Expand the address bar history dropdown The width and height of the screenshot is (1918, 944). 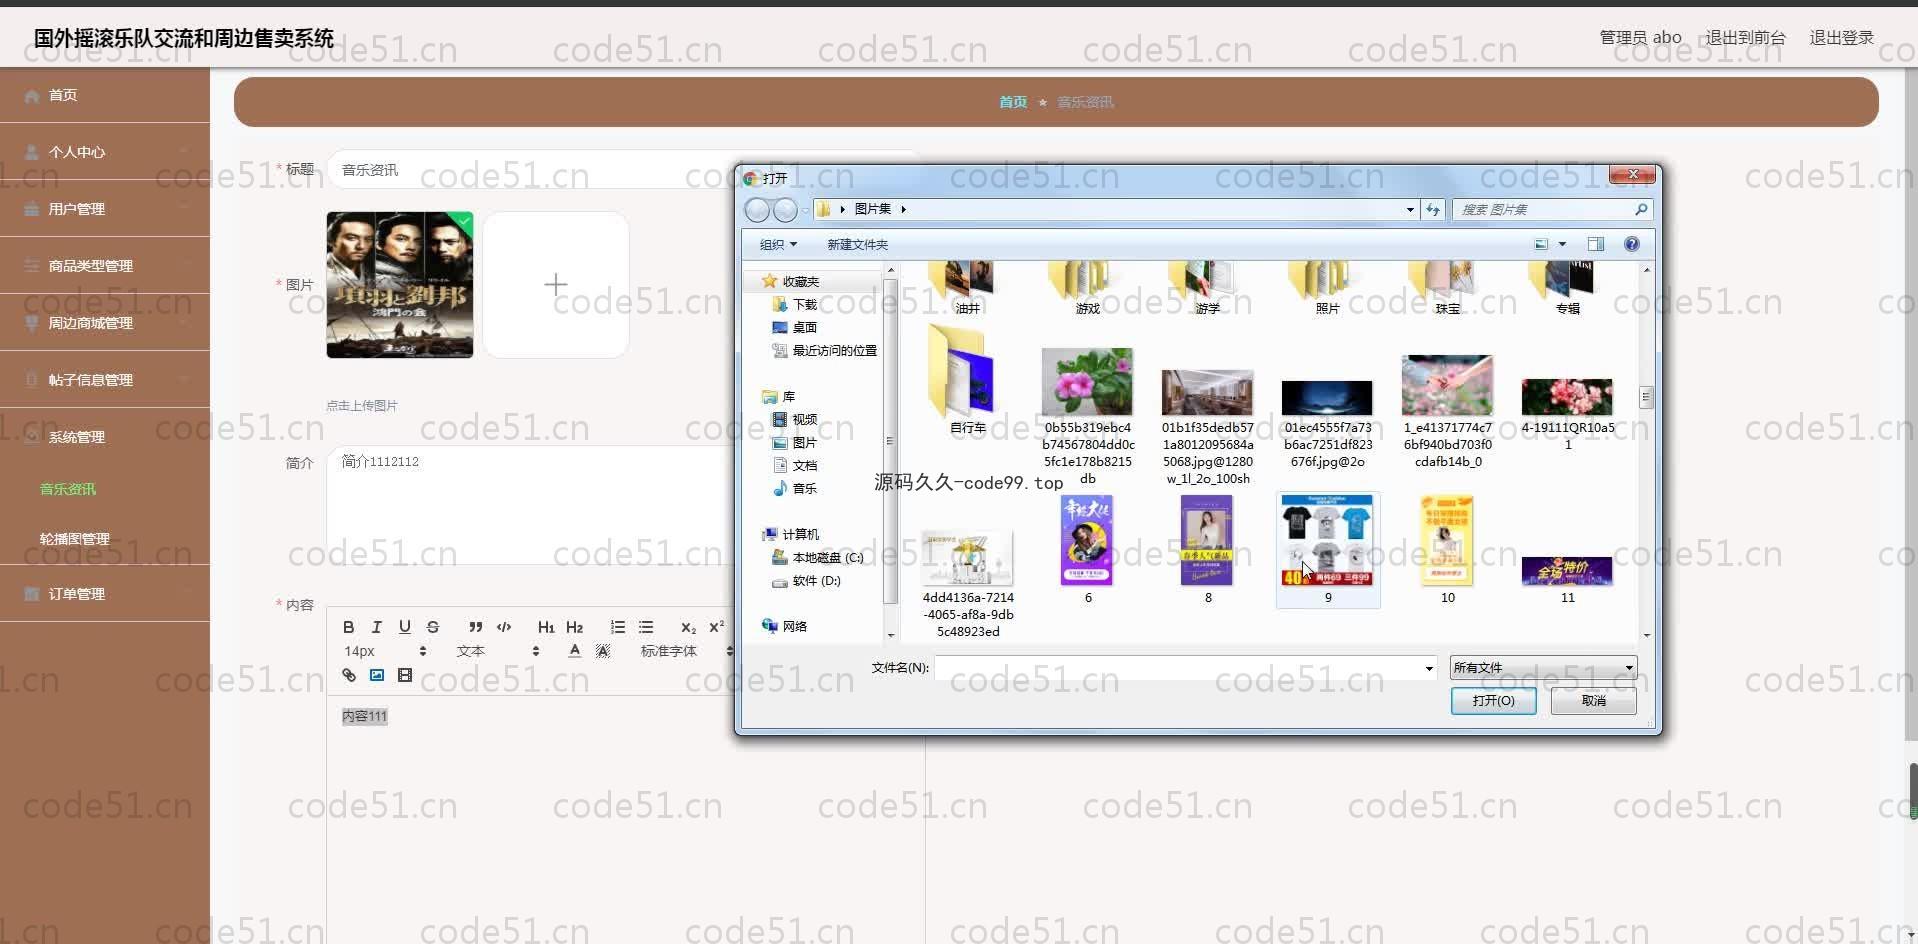click(1410, 209)
